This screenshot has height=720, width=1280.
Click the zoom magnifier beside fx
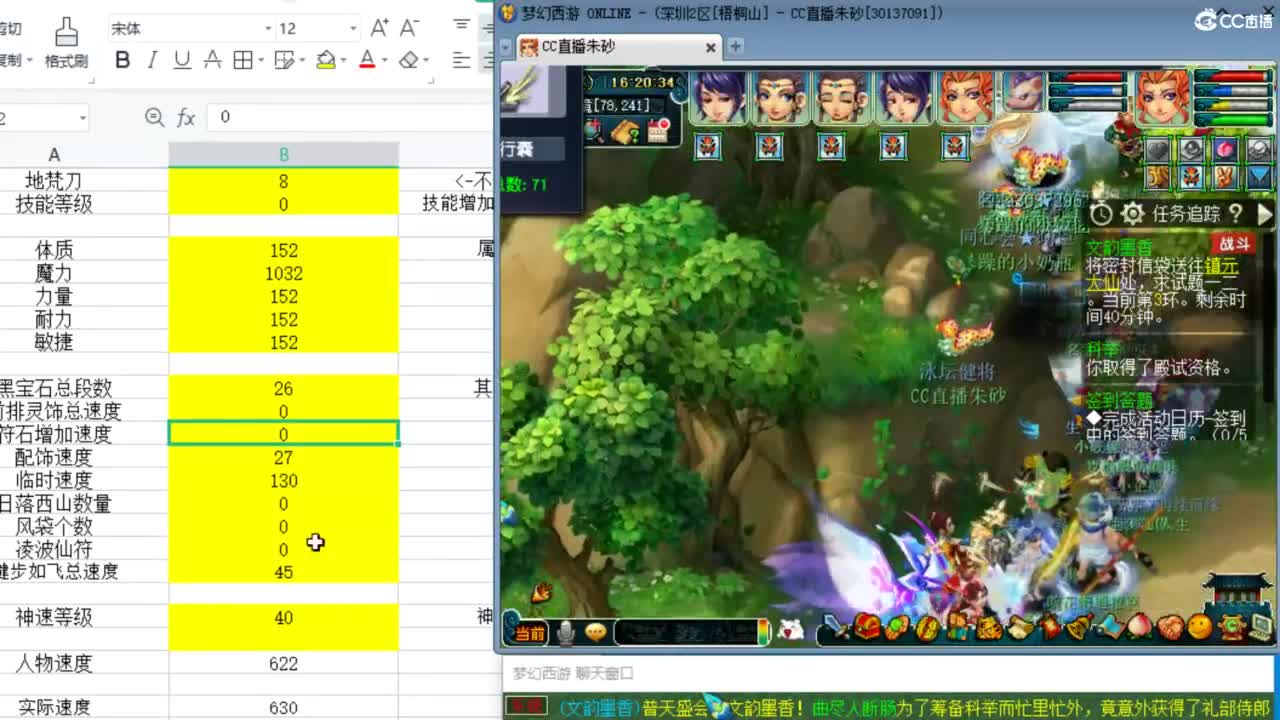[154, 118]
